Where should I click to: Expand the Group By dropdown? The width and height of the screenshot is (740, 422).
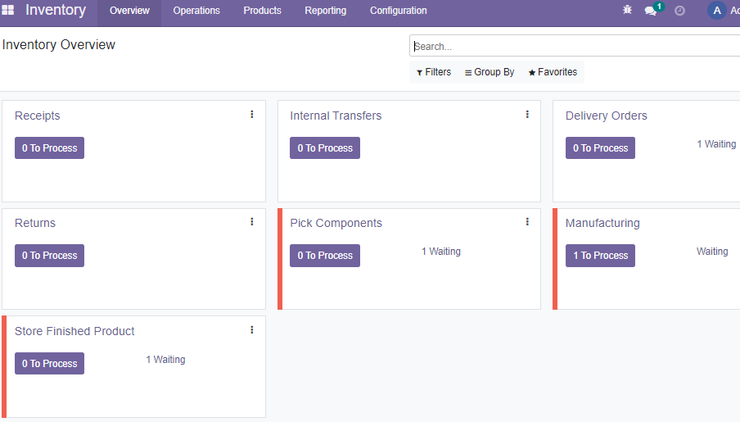(489, 72)
